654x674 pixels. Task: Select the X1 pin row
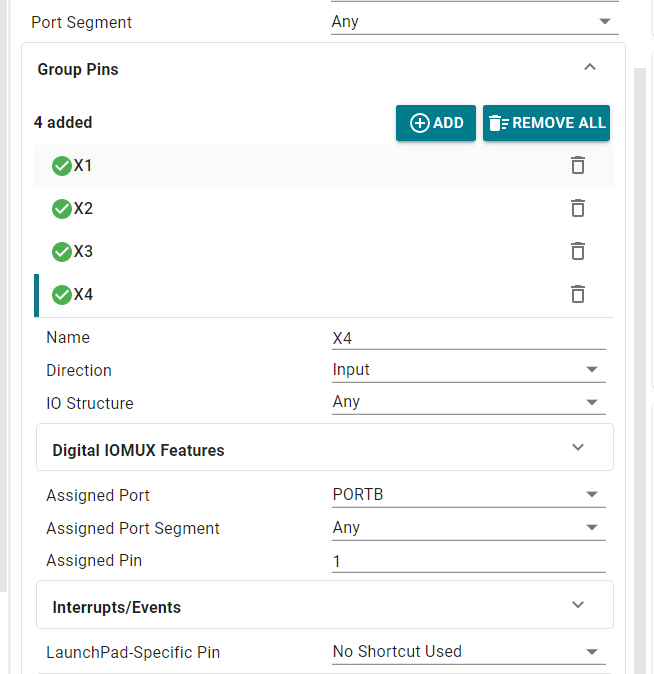click(324, 166)
